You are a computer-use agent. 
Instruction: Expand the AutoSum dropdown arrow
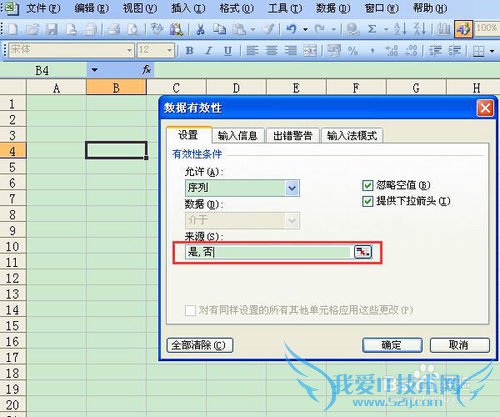tap(386, 30)
